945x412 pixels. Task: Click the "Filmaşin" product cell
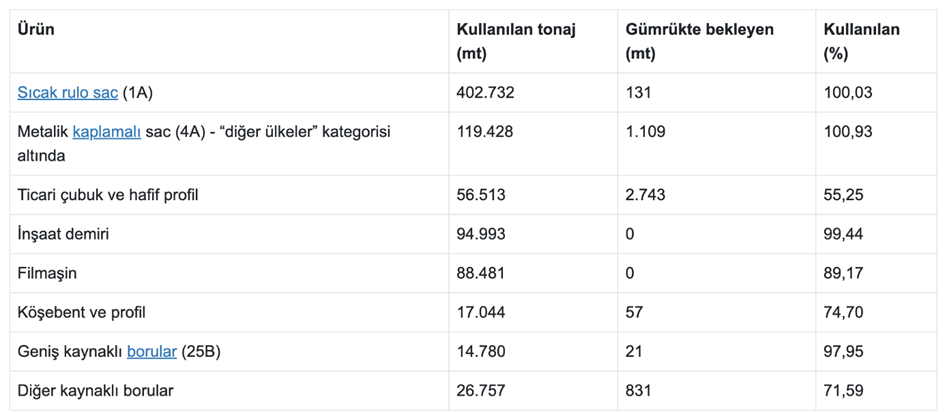tap(47, 273)
